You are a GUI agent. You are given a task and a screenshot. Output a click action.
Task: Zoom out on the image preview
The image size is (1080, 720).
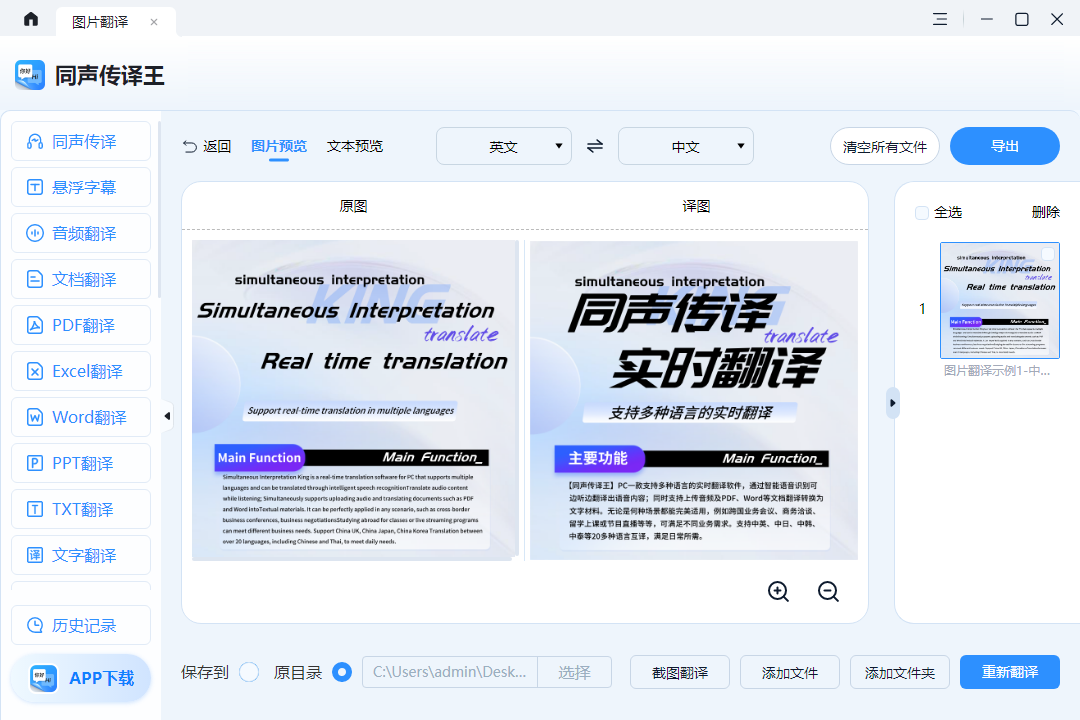click(x=828, y=591)
